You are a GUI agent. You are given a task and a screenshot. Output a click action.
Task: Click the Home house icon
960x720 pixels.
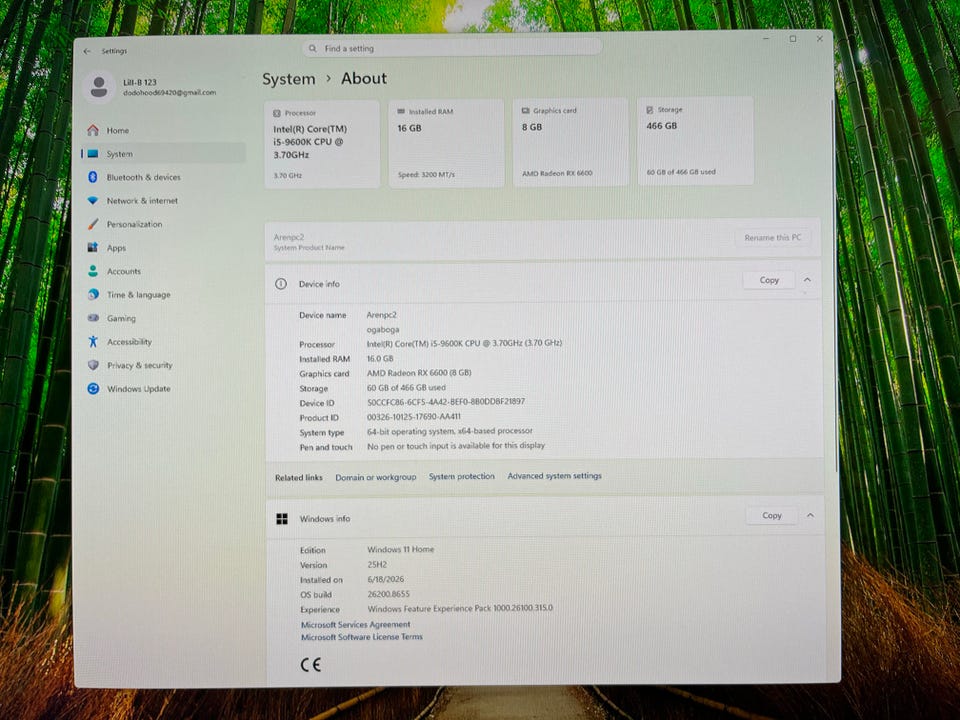93,130
